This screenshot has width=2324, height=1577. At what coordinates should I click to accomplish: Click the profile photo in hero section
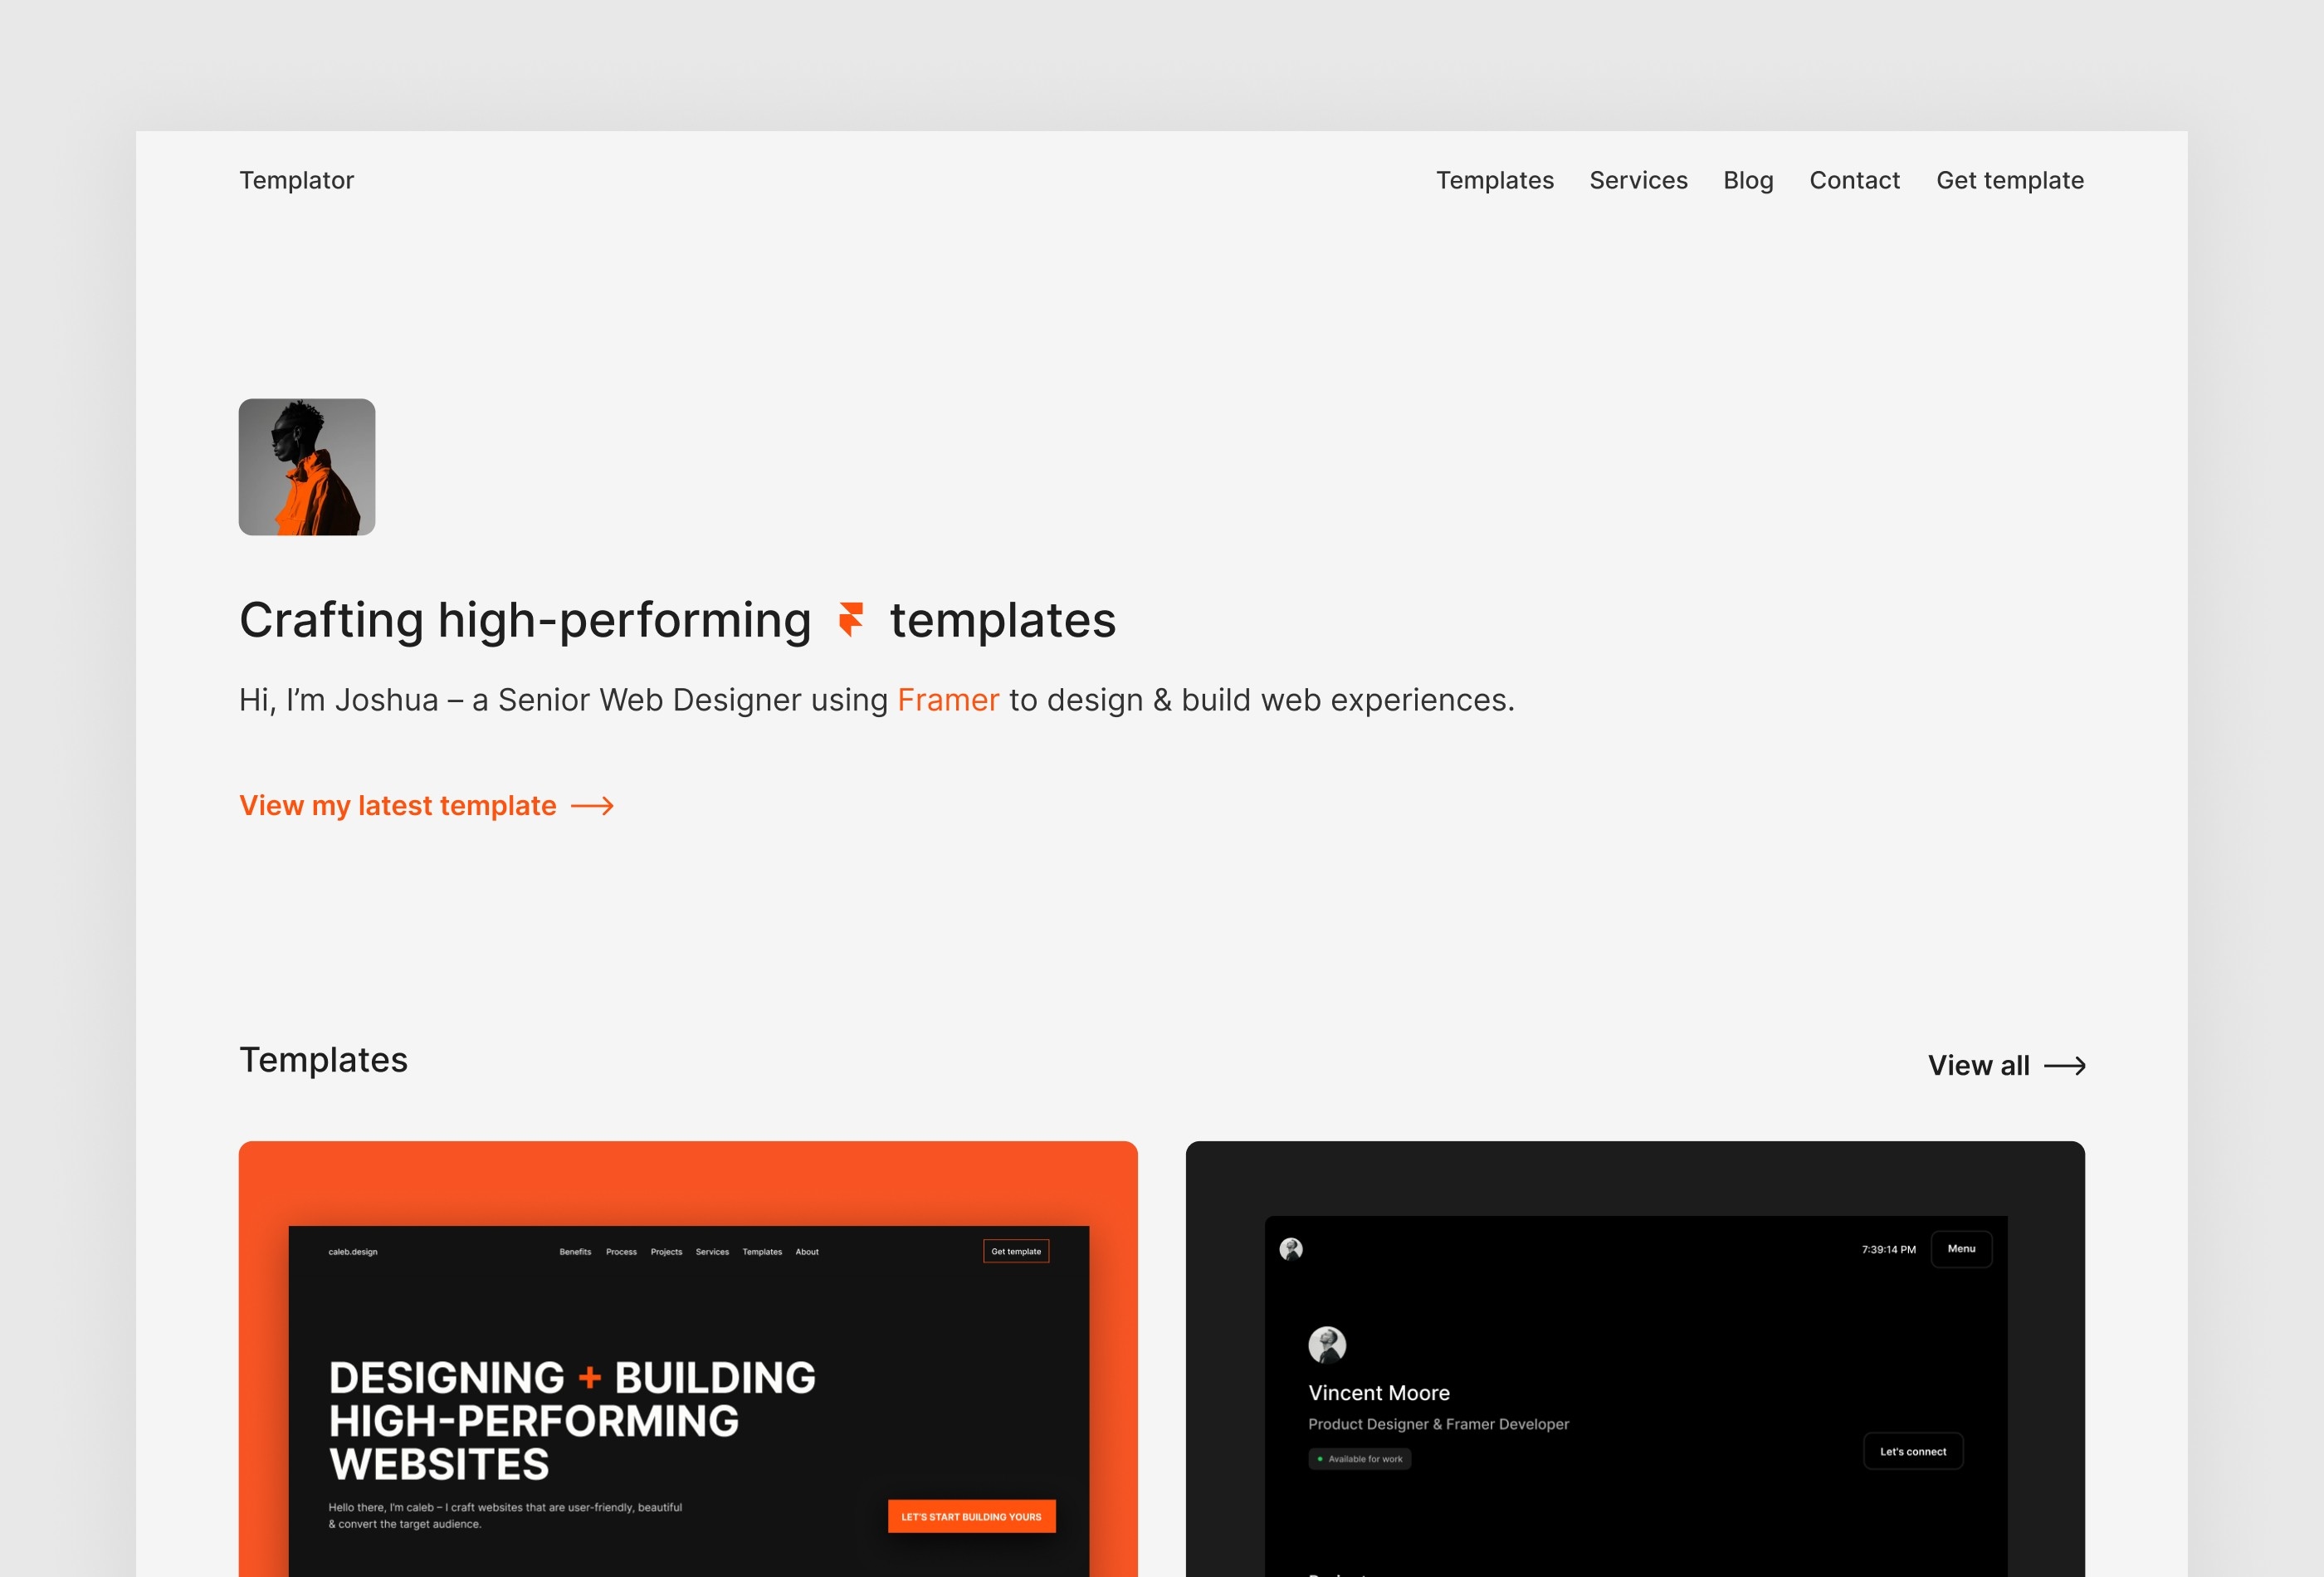click(308, 466)
